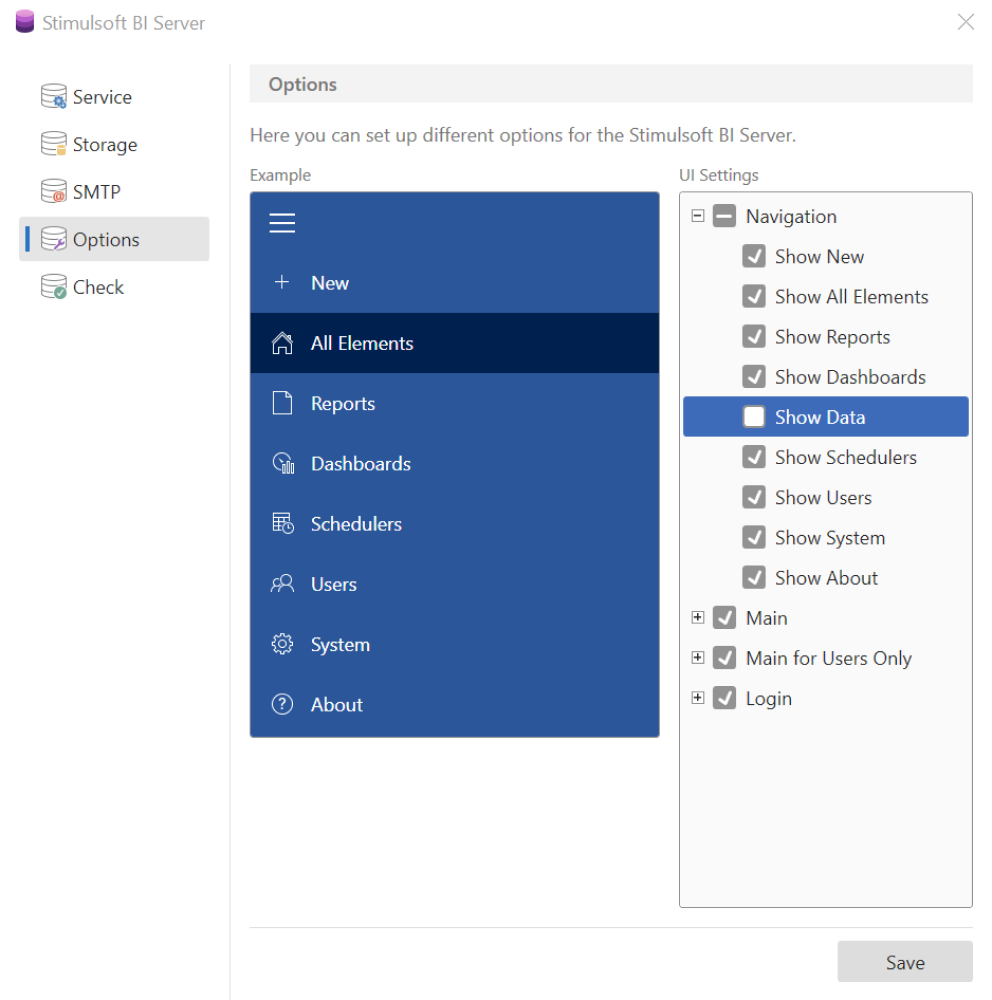Select Schedulers in example menu
992x1000 pixels.
coord(454,524)
